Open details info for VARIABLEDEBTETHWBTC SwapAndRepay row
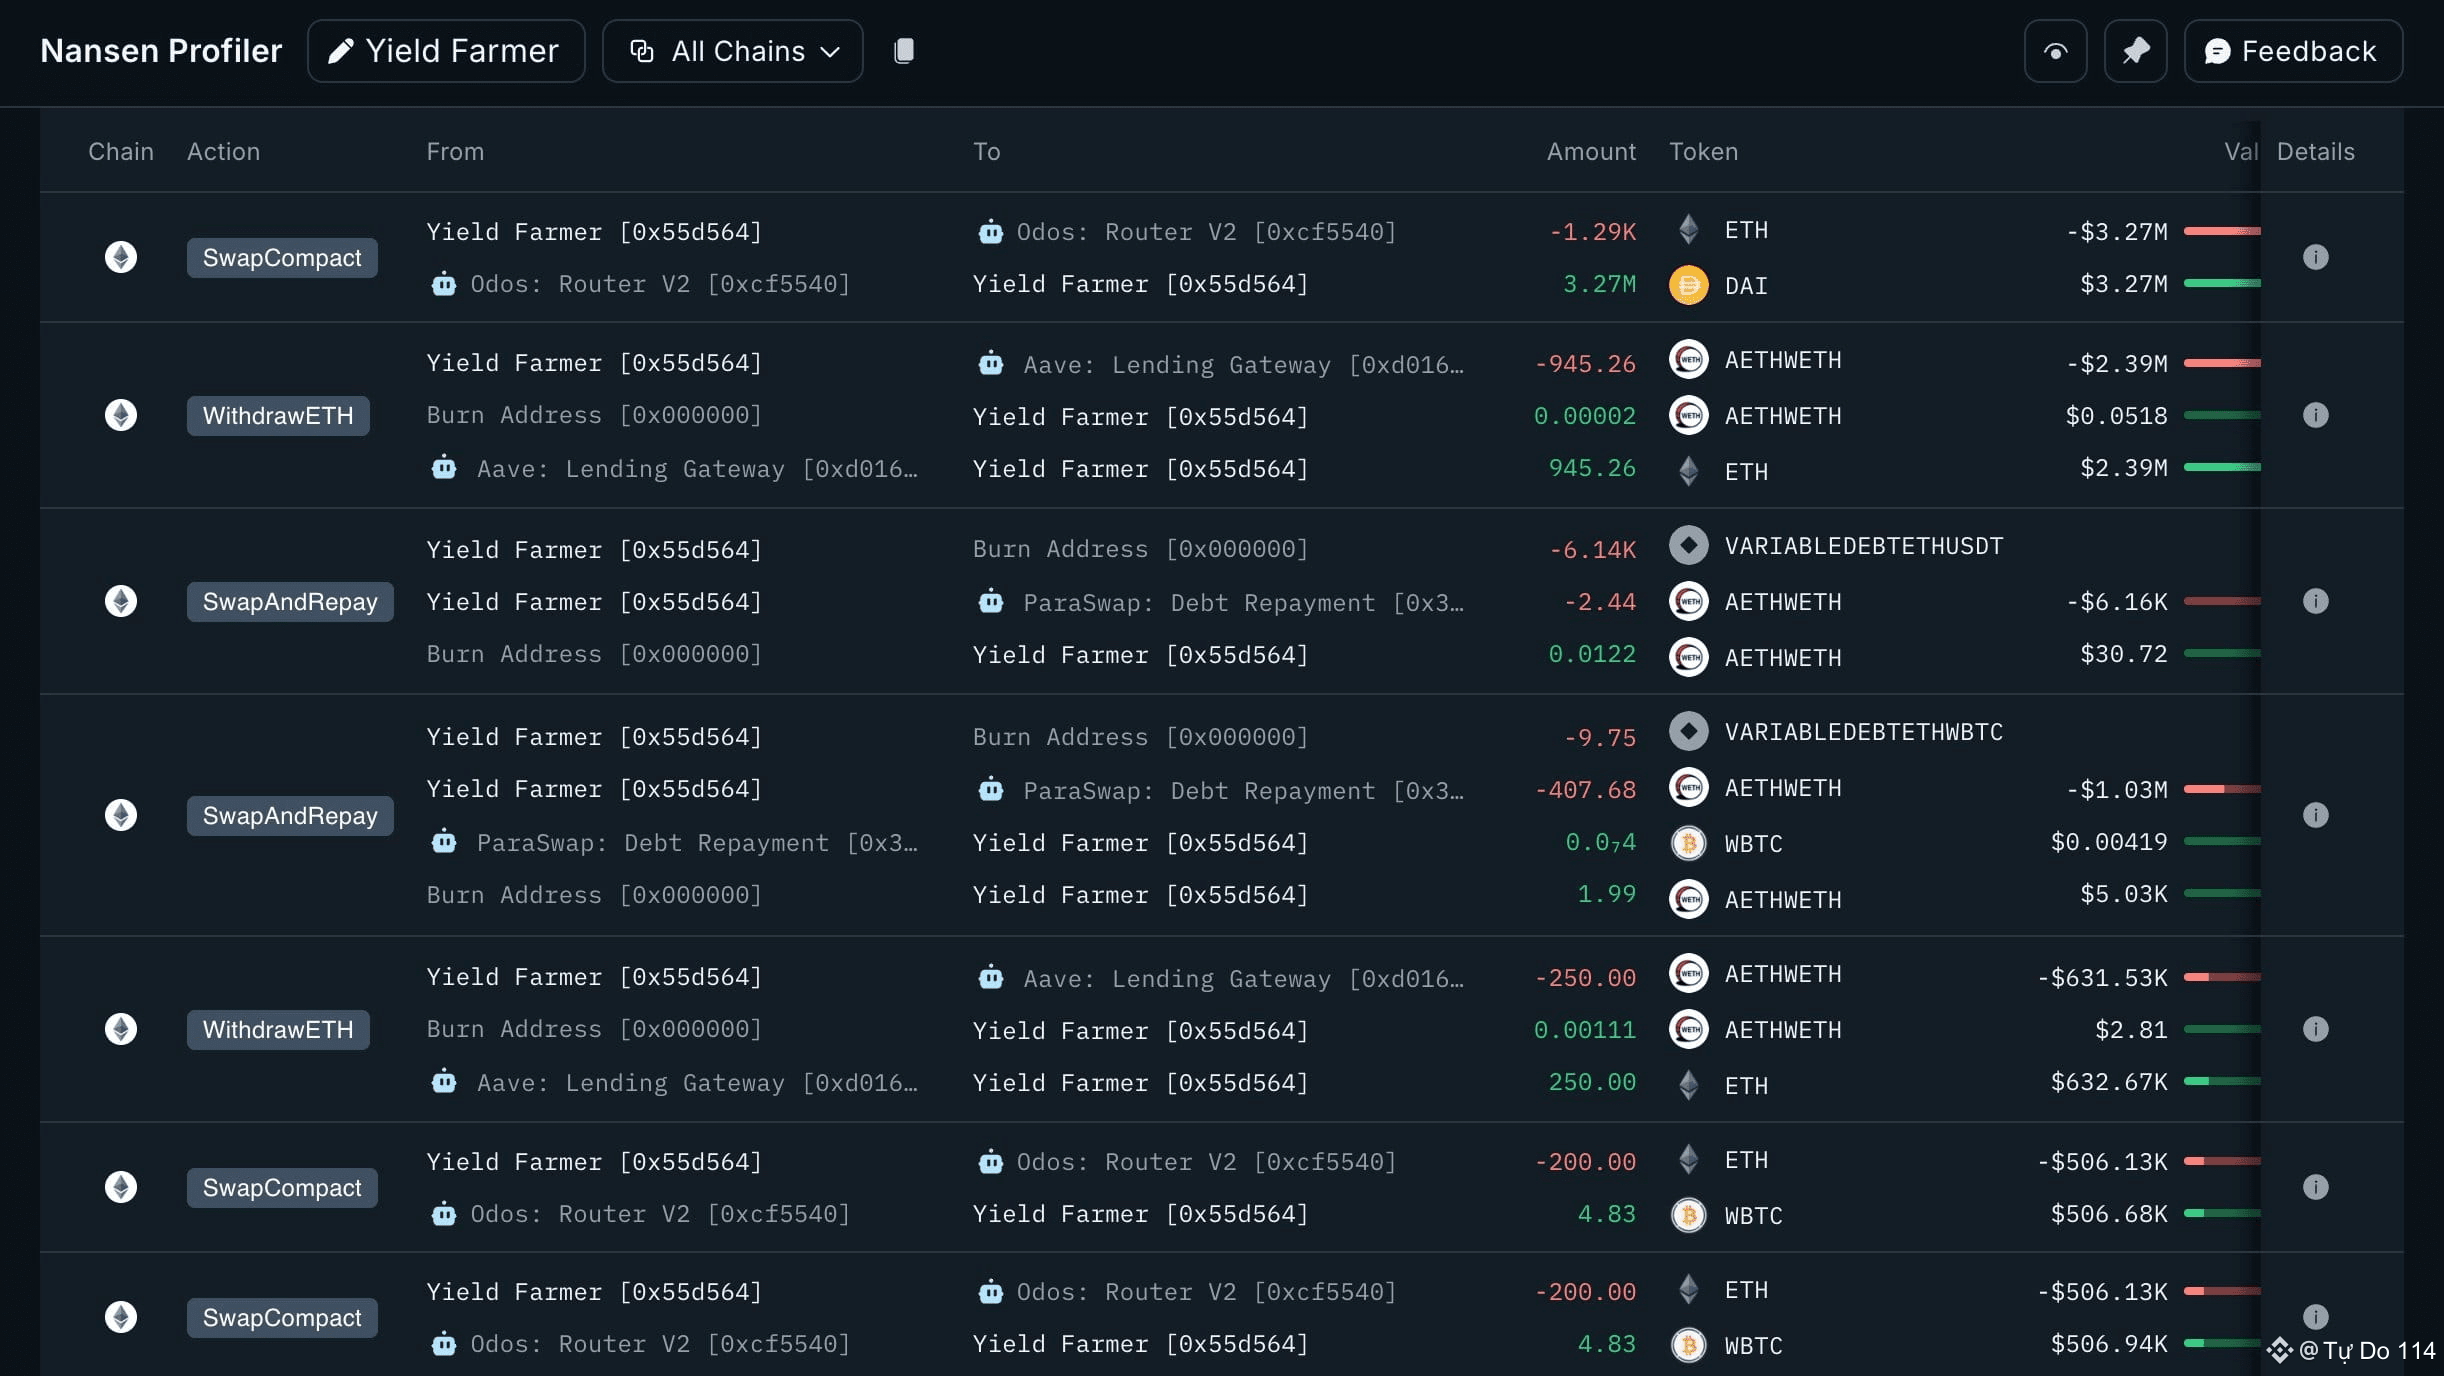Viewport: 2444px width, 1376px height. pyautogui.click(x=2315, y=815)
